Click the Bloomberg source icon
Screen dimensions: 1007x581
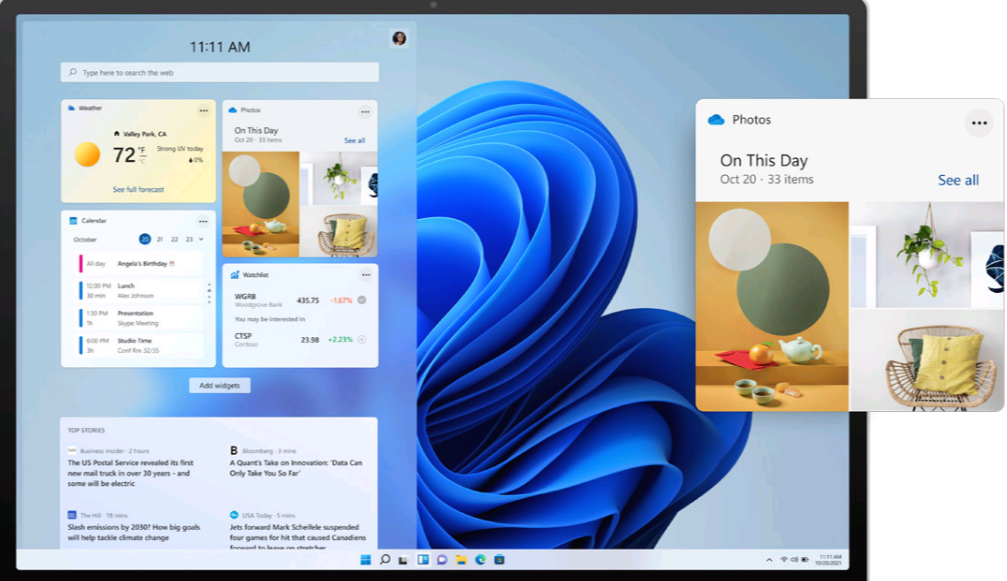pyautogui.click(x=234, y=451)
